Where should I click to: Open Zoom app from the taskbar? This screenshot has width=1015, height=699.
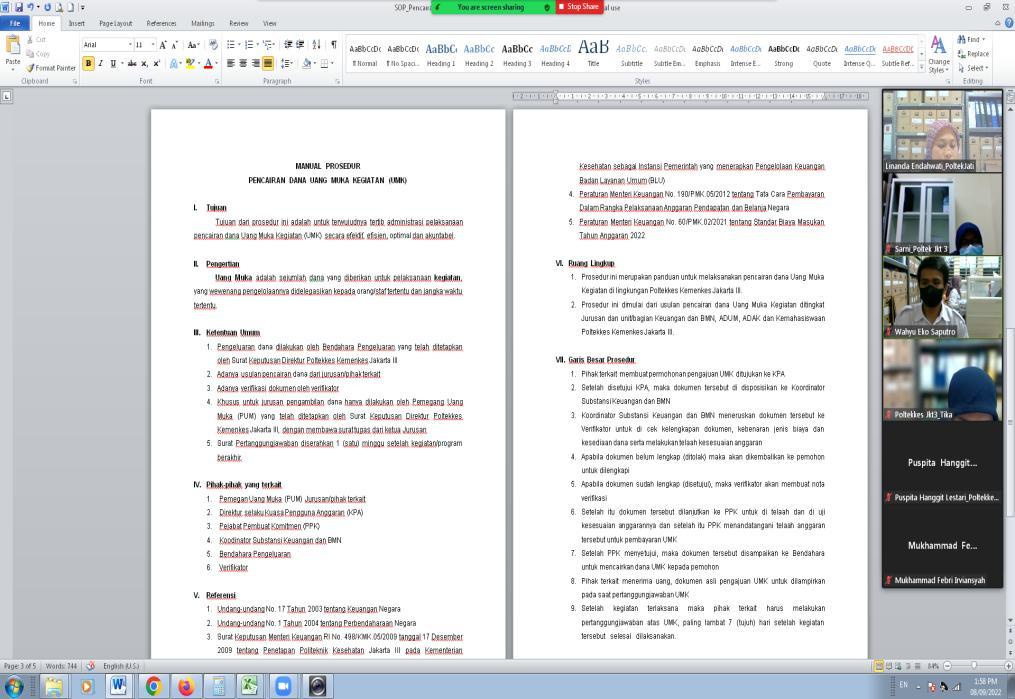(x=283, y=685)
